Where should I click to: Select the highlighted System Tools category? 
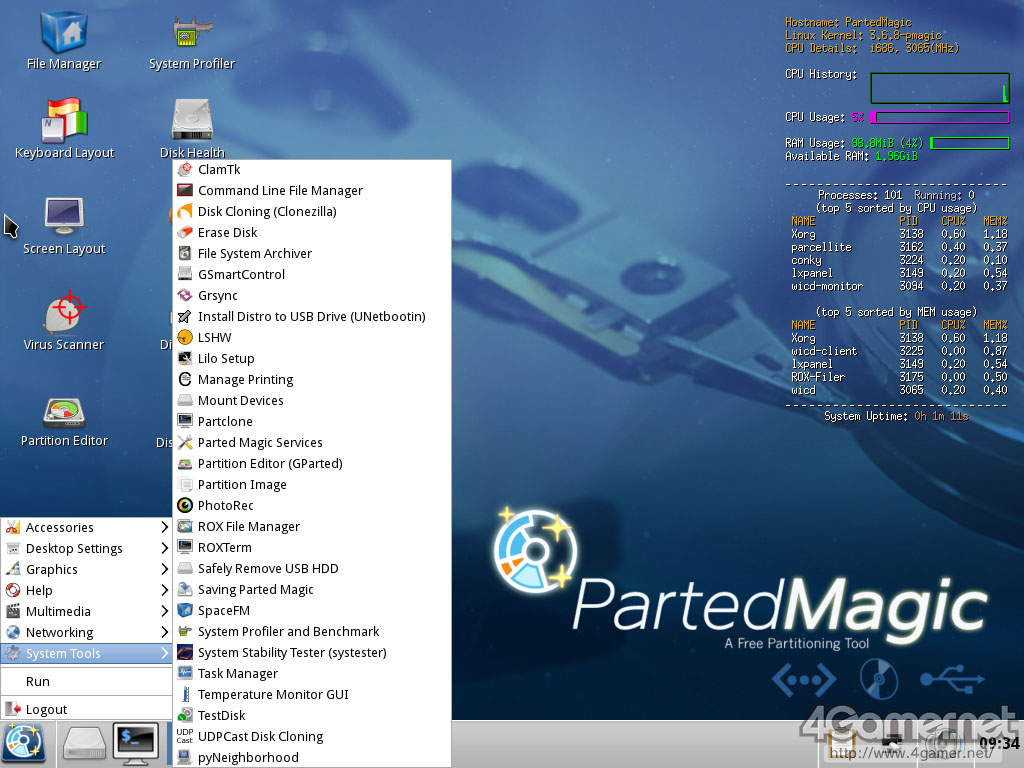click(x=86, y=653)
